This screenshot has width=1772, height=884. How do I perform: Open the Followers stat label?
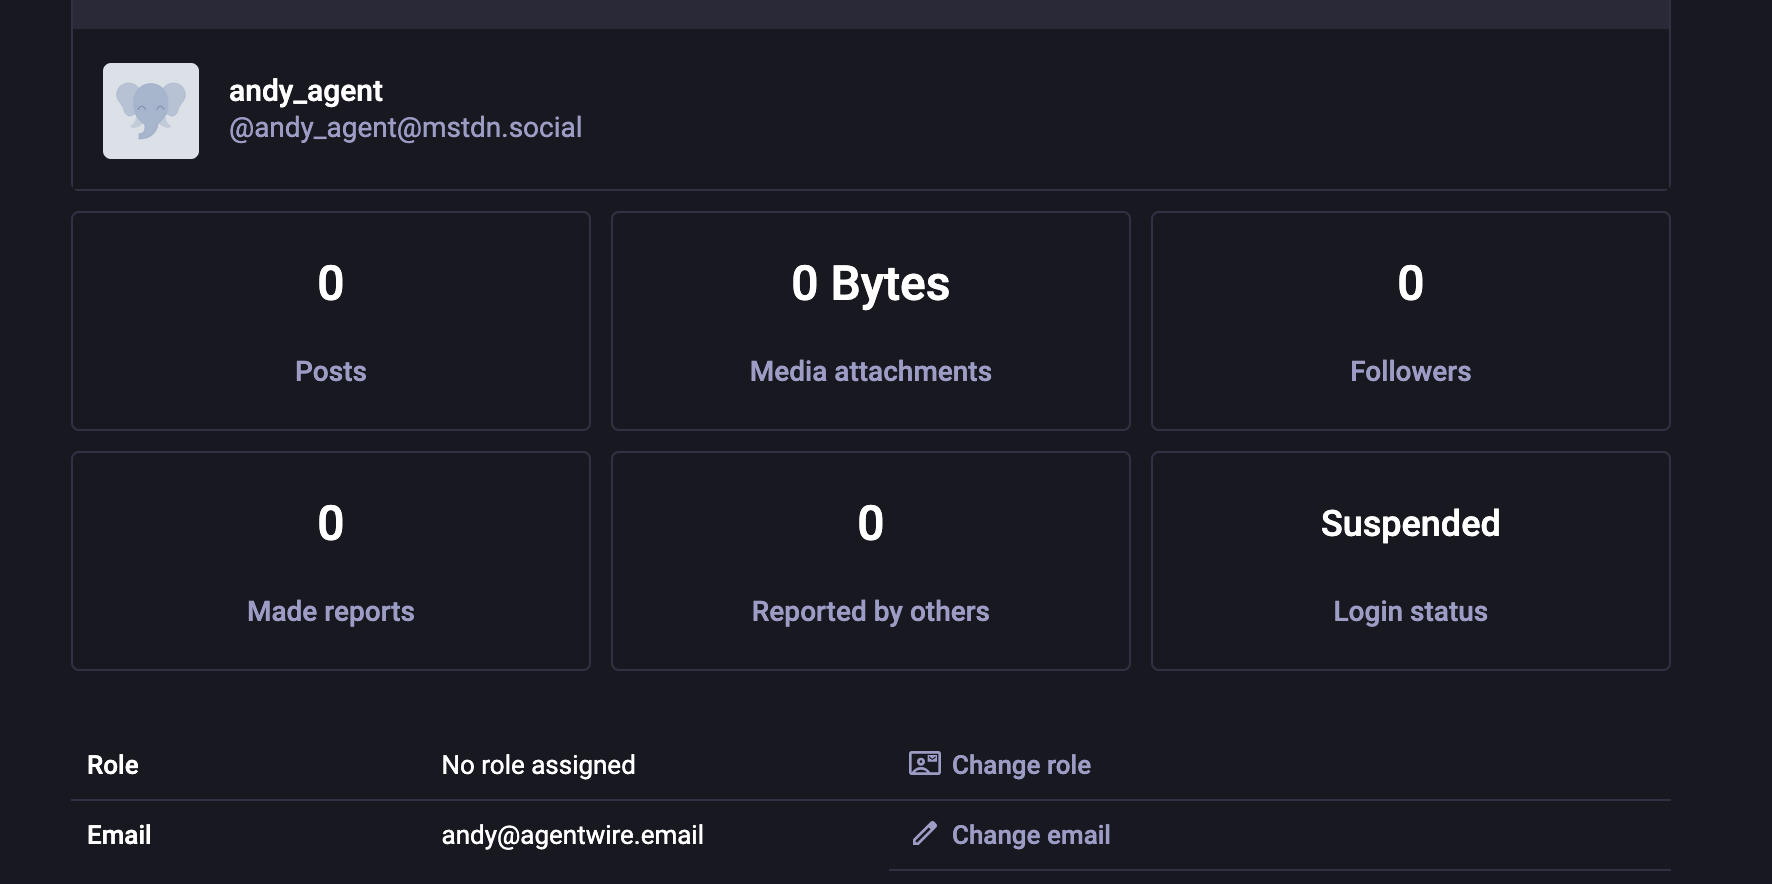(x=1410, y=372)
